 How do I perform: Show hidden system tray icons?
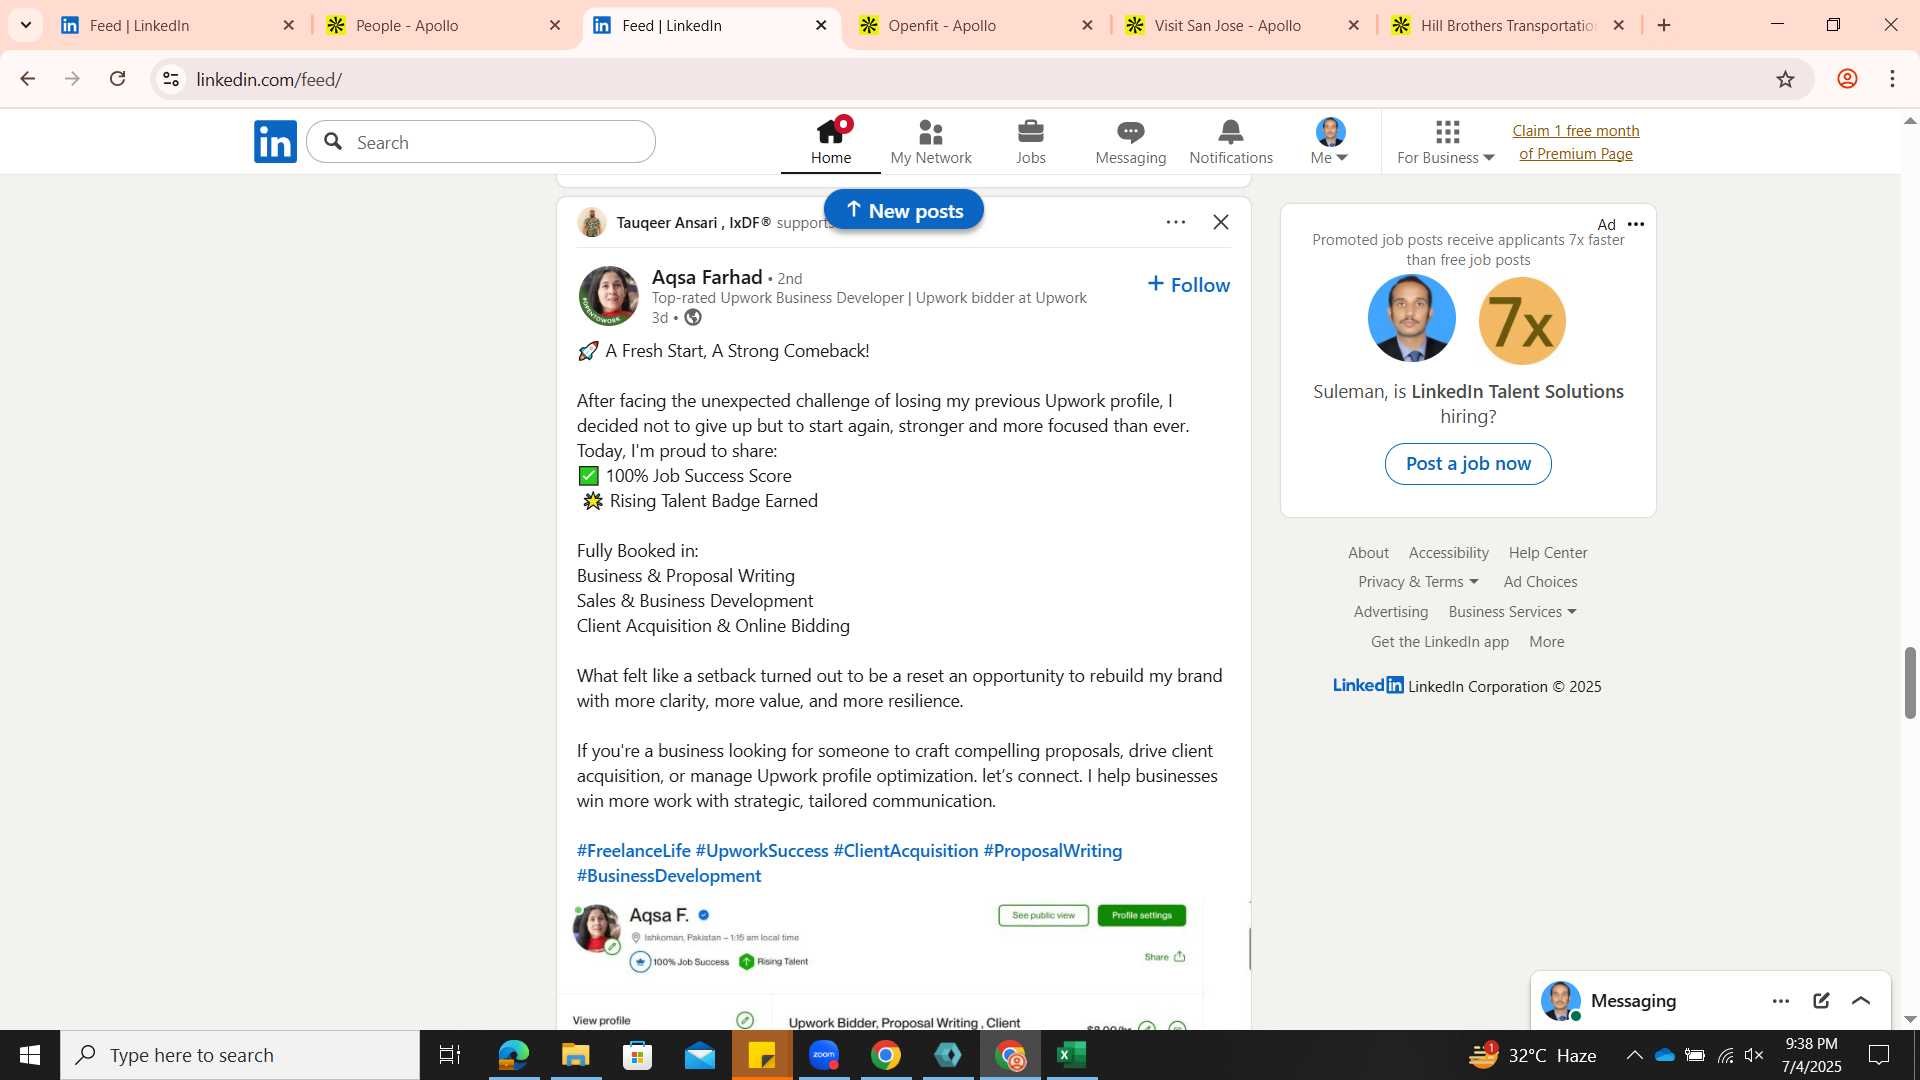click(x=1634, y=1055)
